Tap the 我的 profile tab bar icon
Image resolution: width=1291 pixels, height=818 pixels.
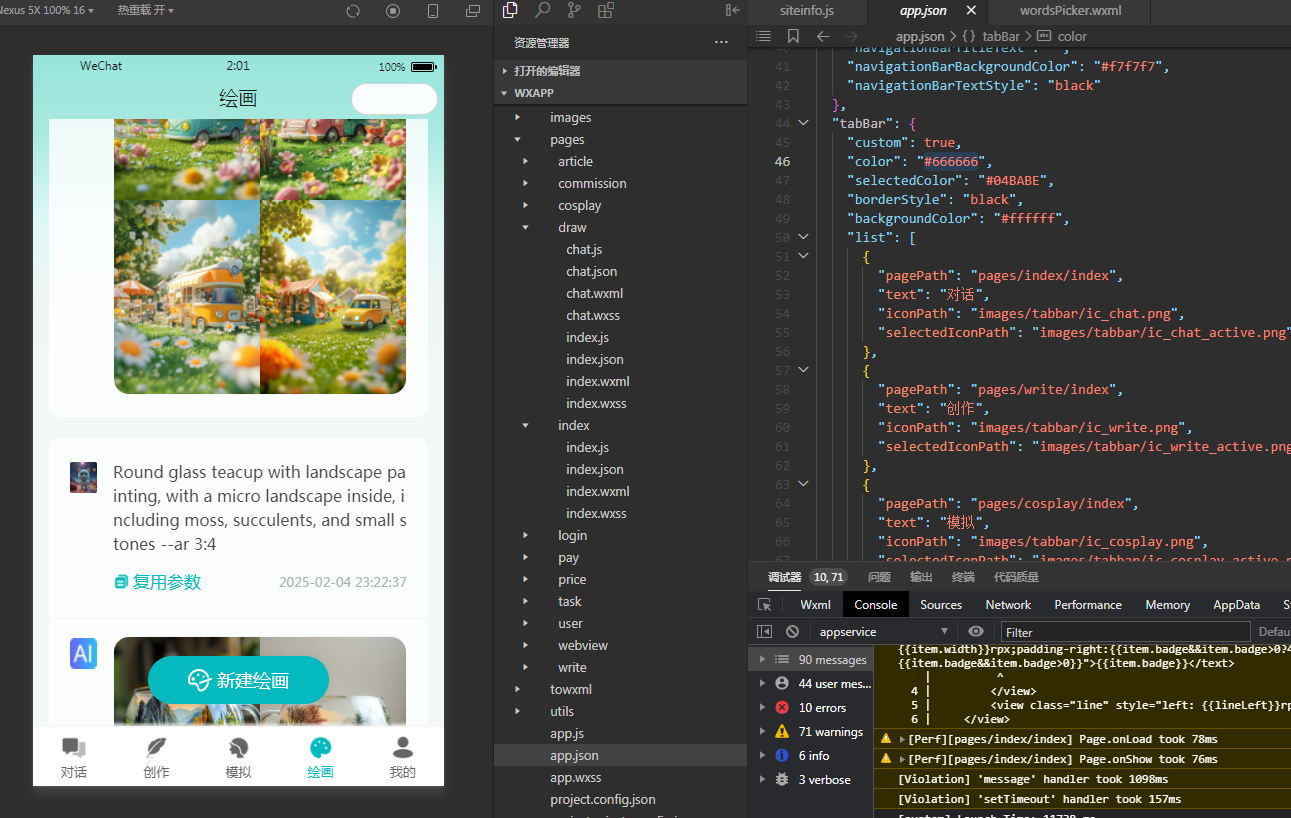pyautogui.click(x=403, y=747)
